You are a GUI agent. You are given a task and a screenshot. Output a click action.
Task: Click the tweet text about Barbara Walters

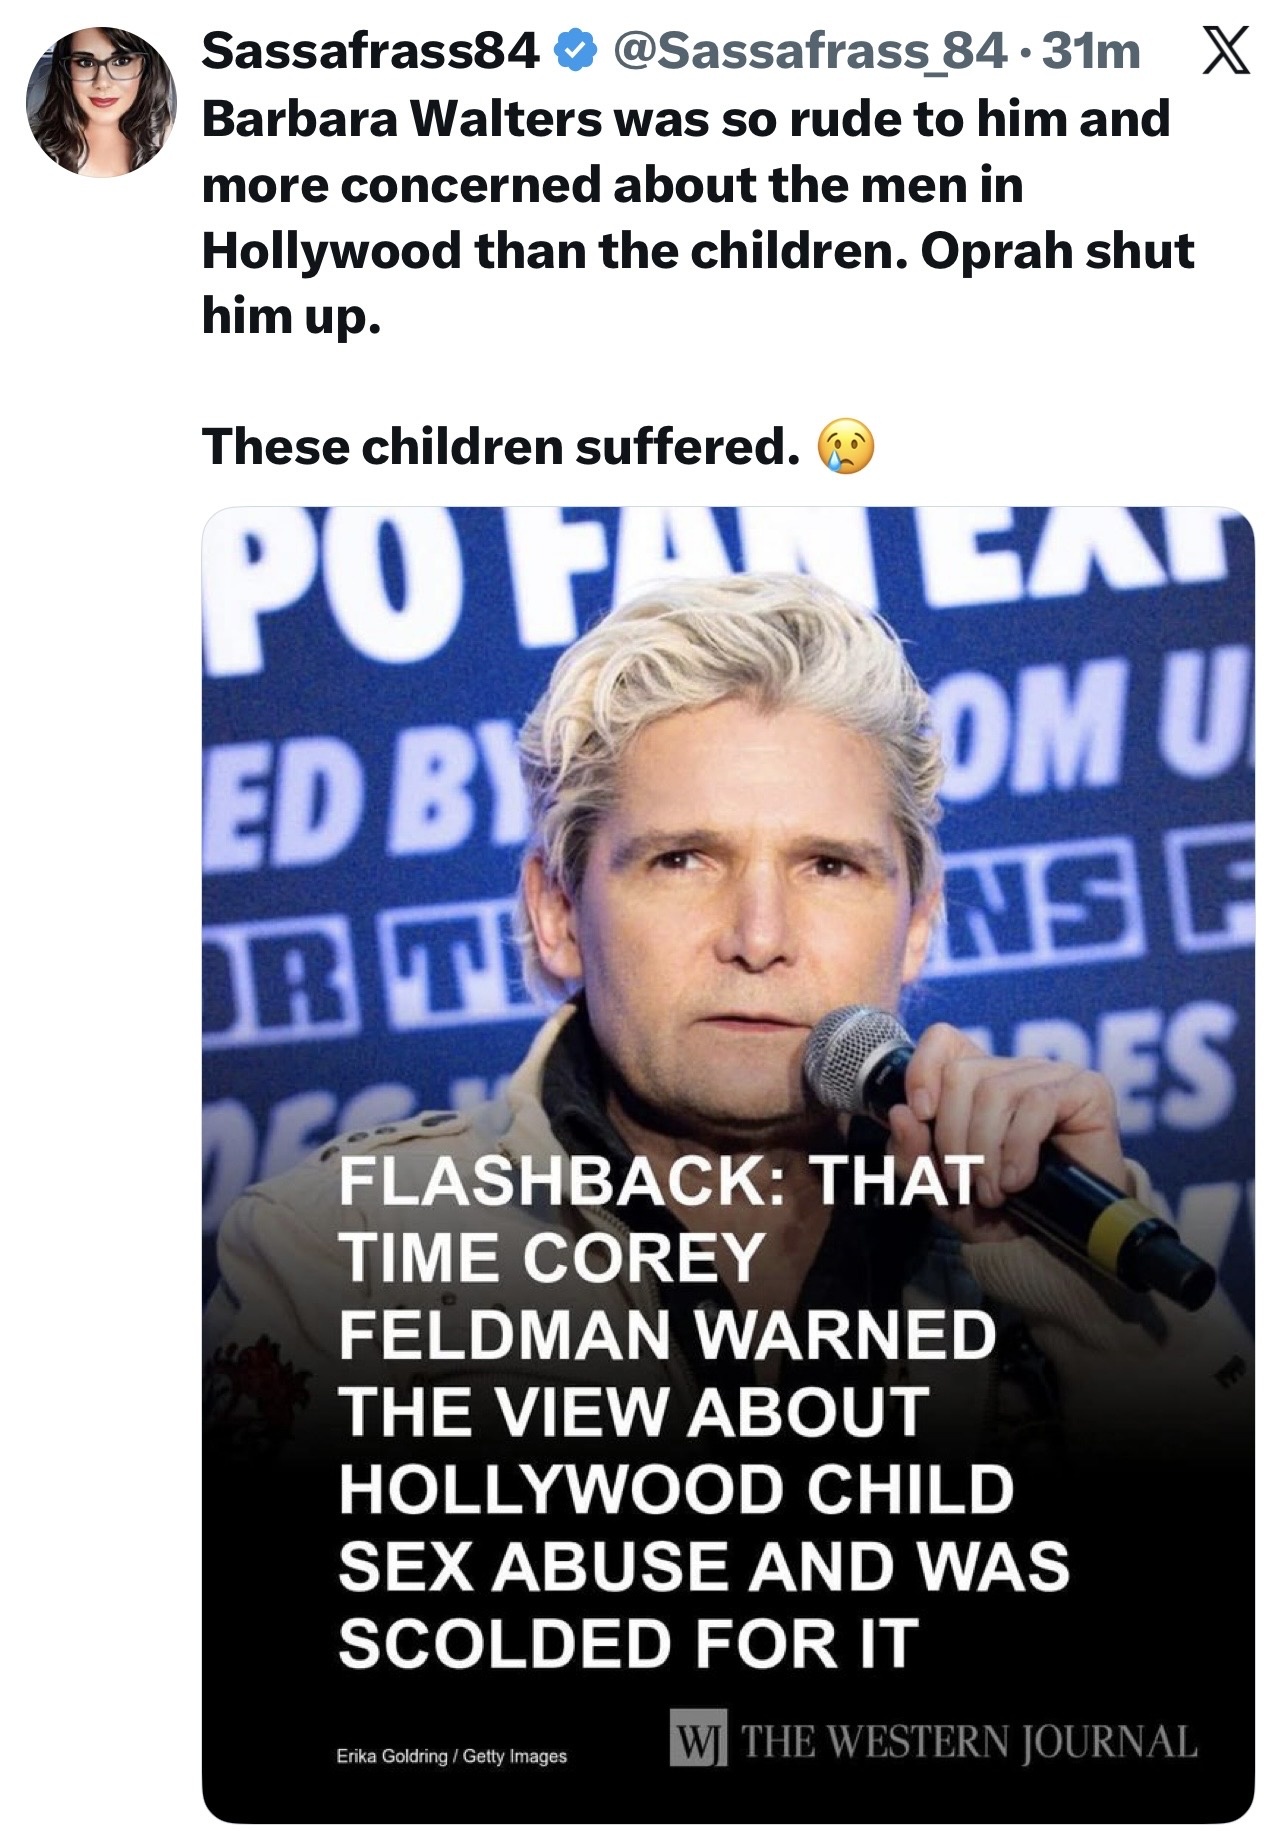tap(698, 217)
